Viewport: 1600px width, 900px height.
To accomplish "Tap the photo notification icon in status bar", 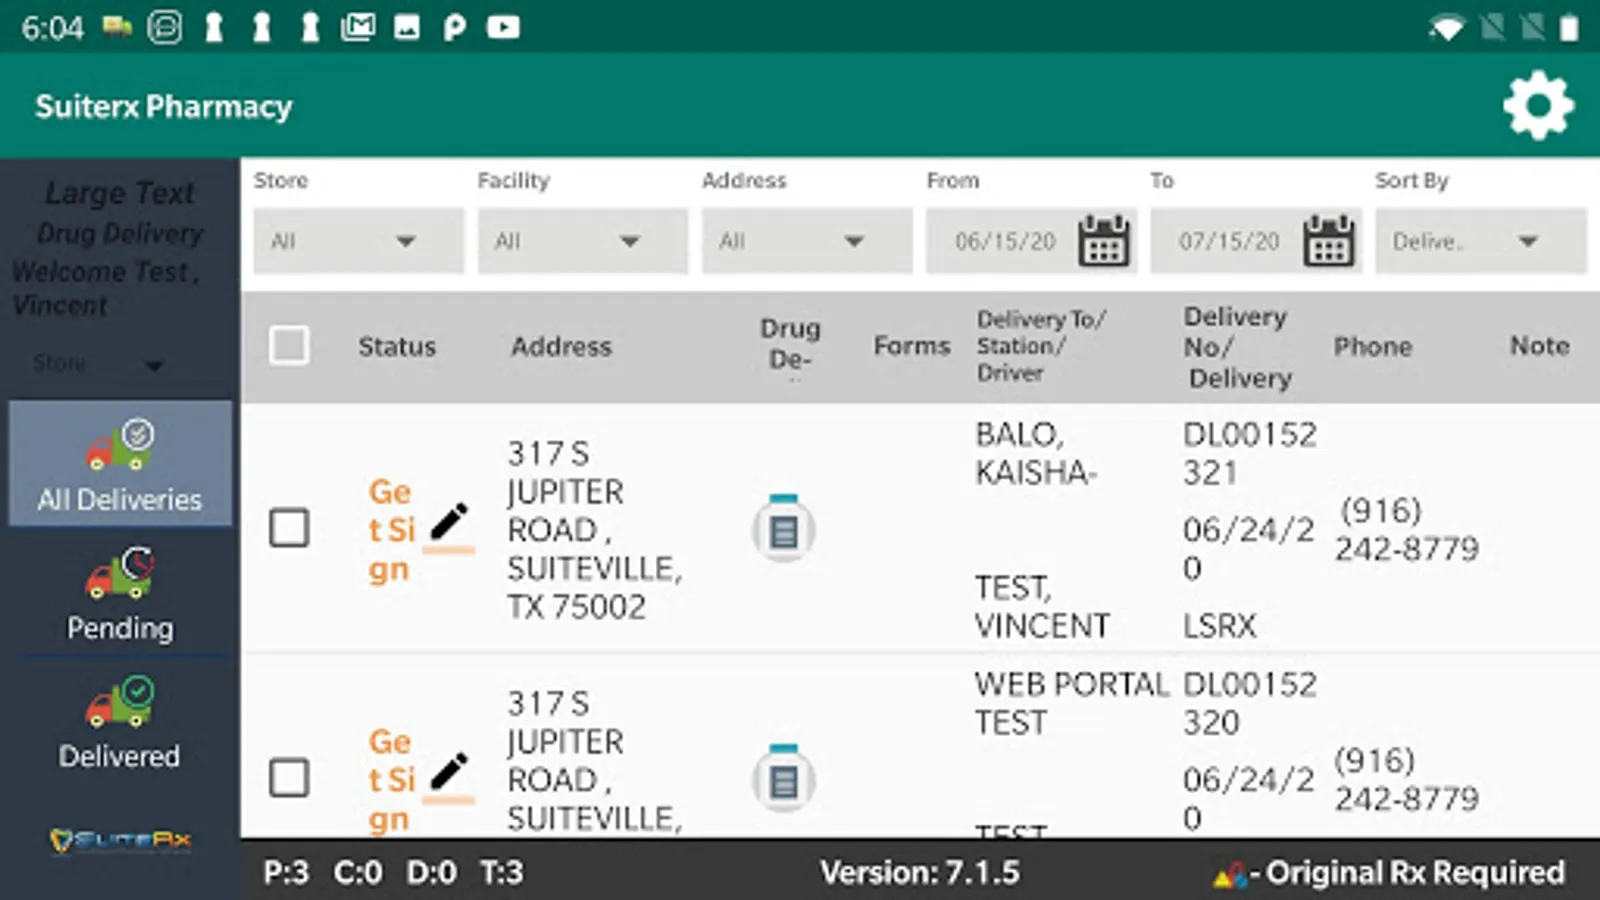I will click(x=407, y=27).
